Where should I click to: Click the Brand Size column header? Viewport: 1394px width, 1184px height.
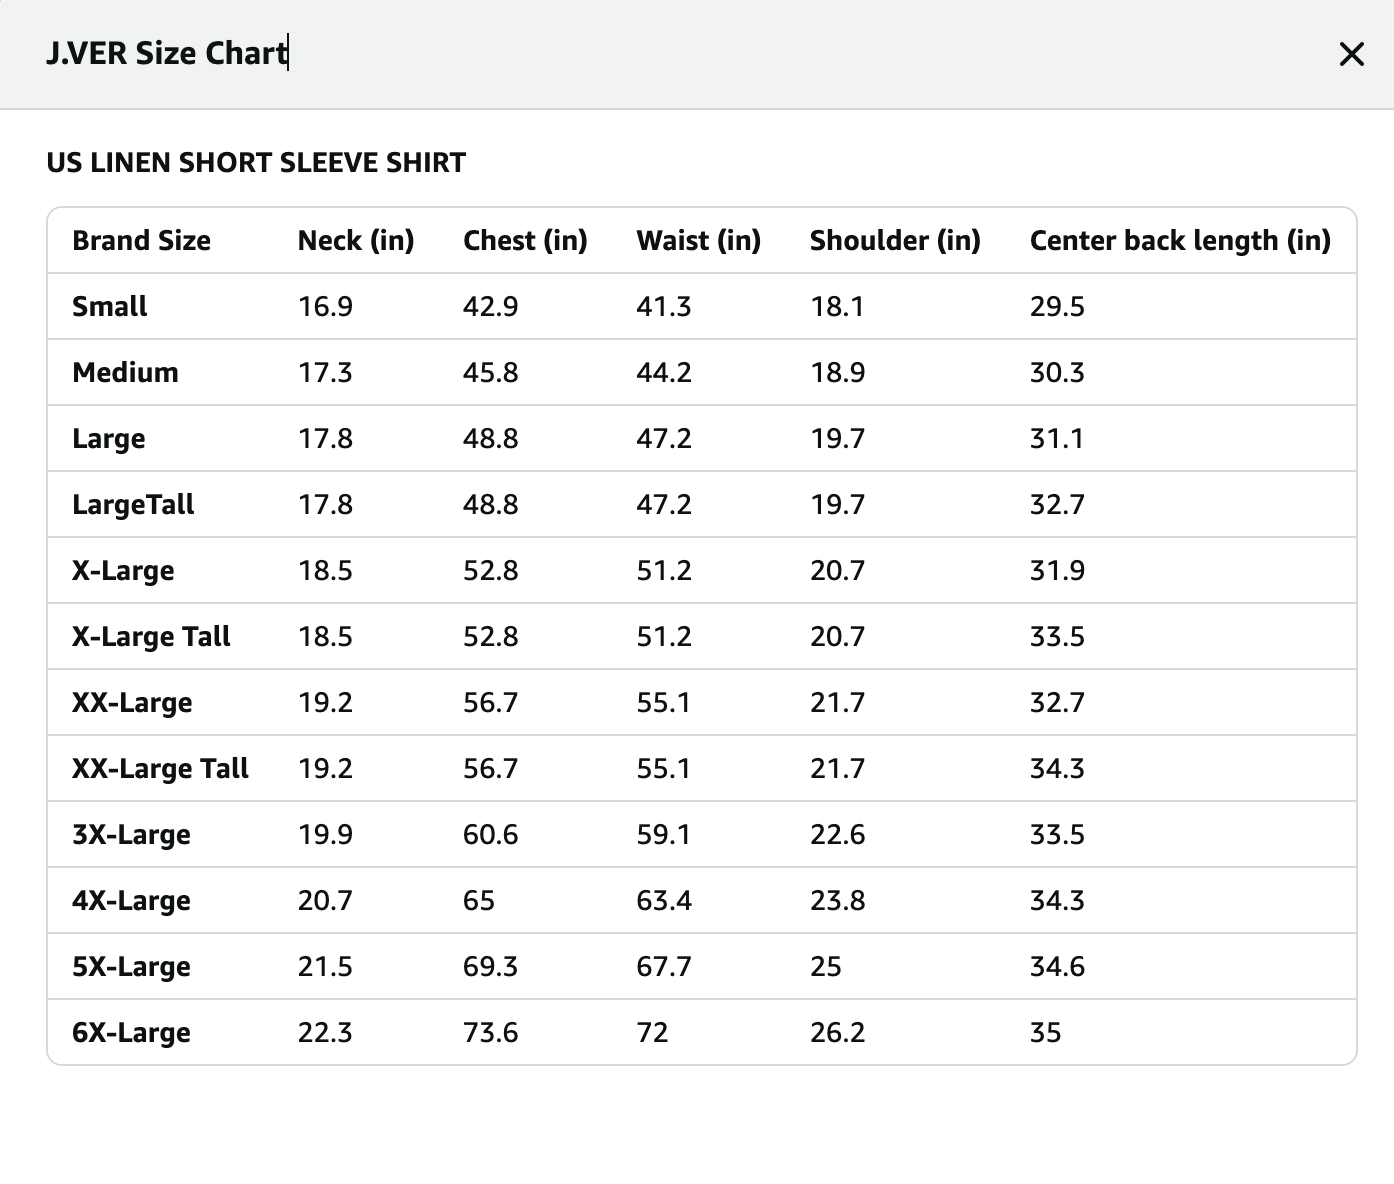(x=141, y=241)
